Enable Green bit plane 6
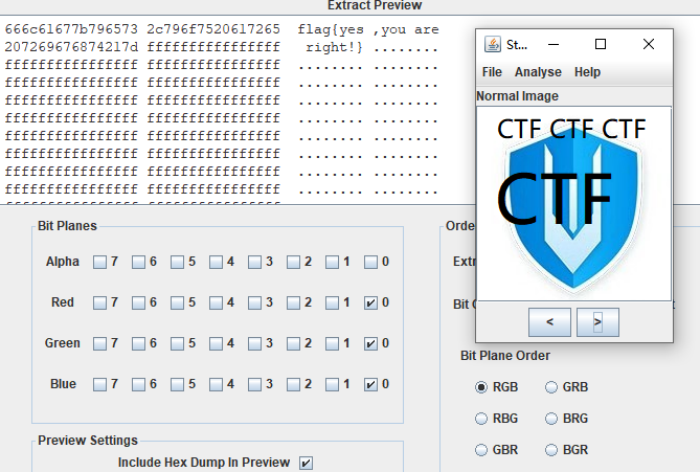The image size is (700, 472). pyautogui.click(x=138, y=343)
